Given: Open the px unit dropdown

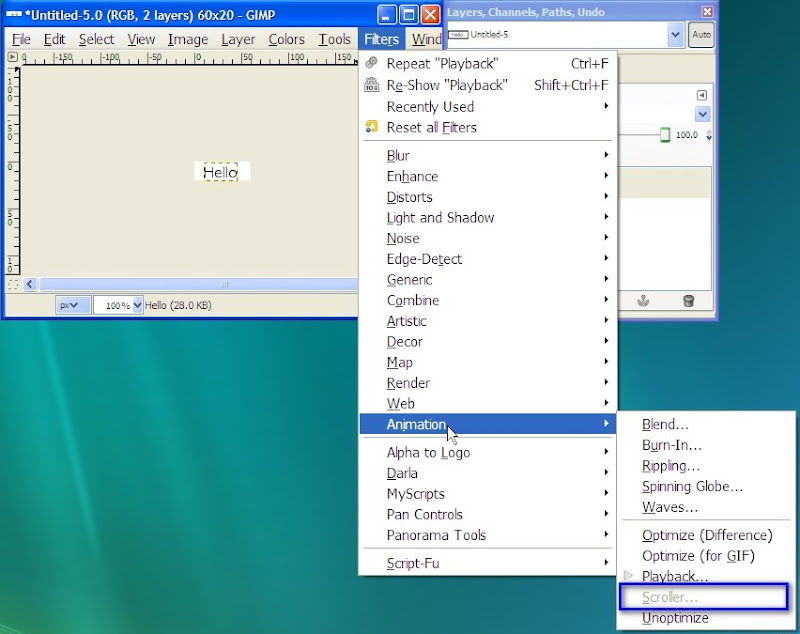Looking at the screenshot, I should (72, 305).
